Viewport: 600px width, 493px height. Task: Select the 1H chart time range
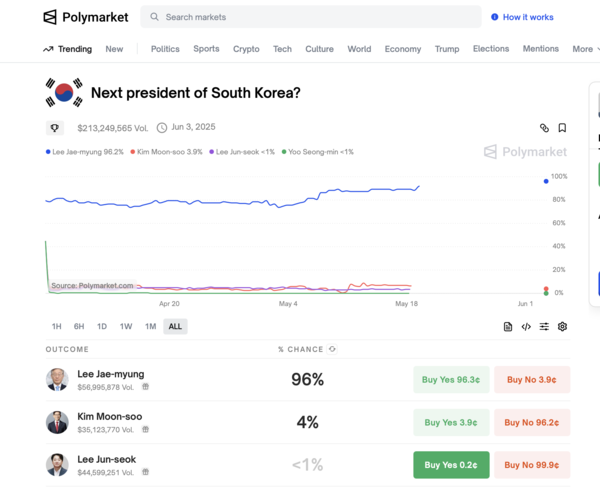pyautogui.click(x=57, y=327)
